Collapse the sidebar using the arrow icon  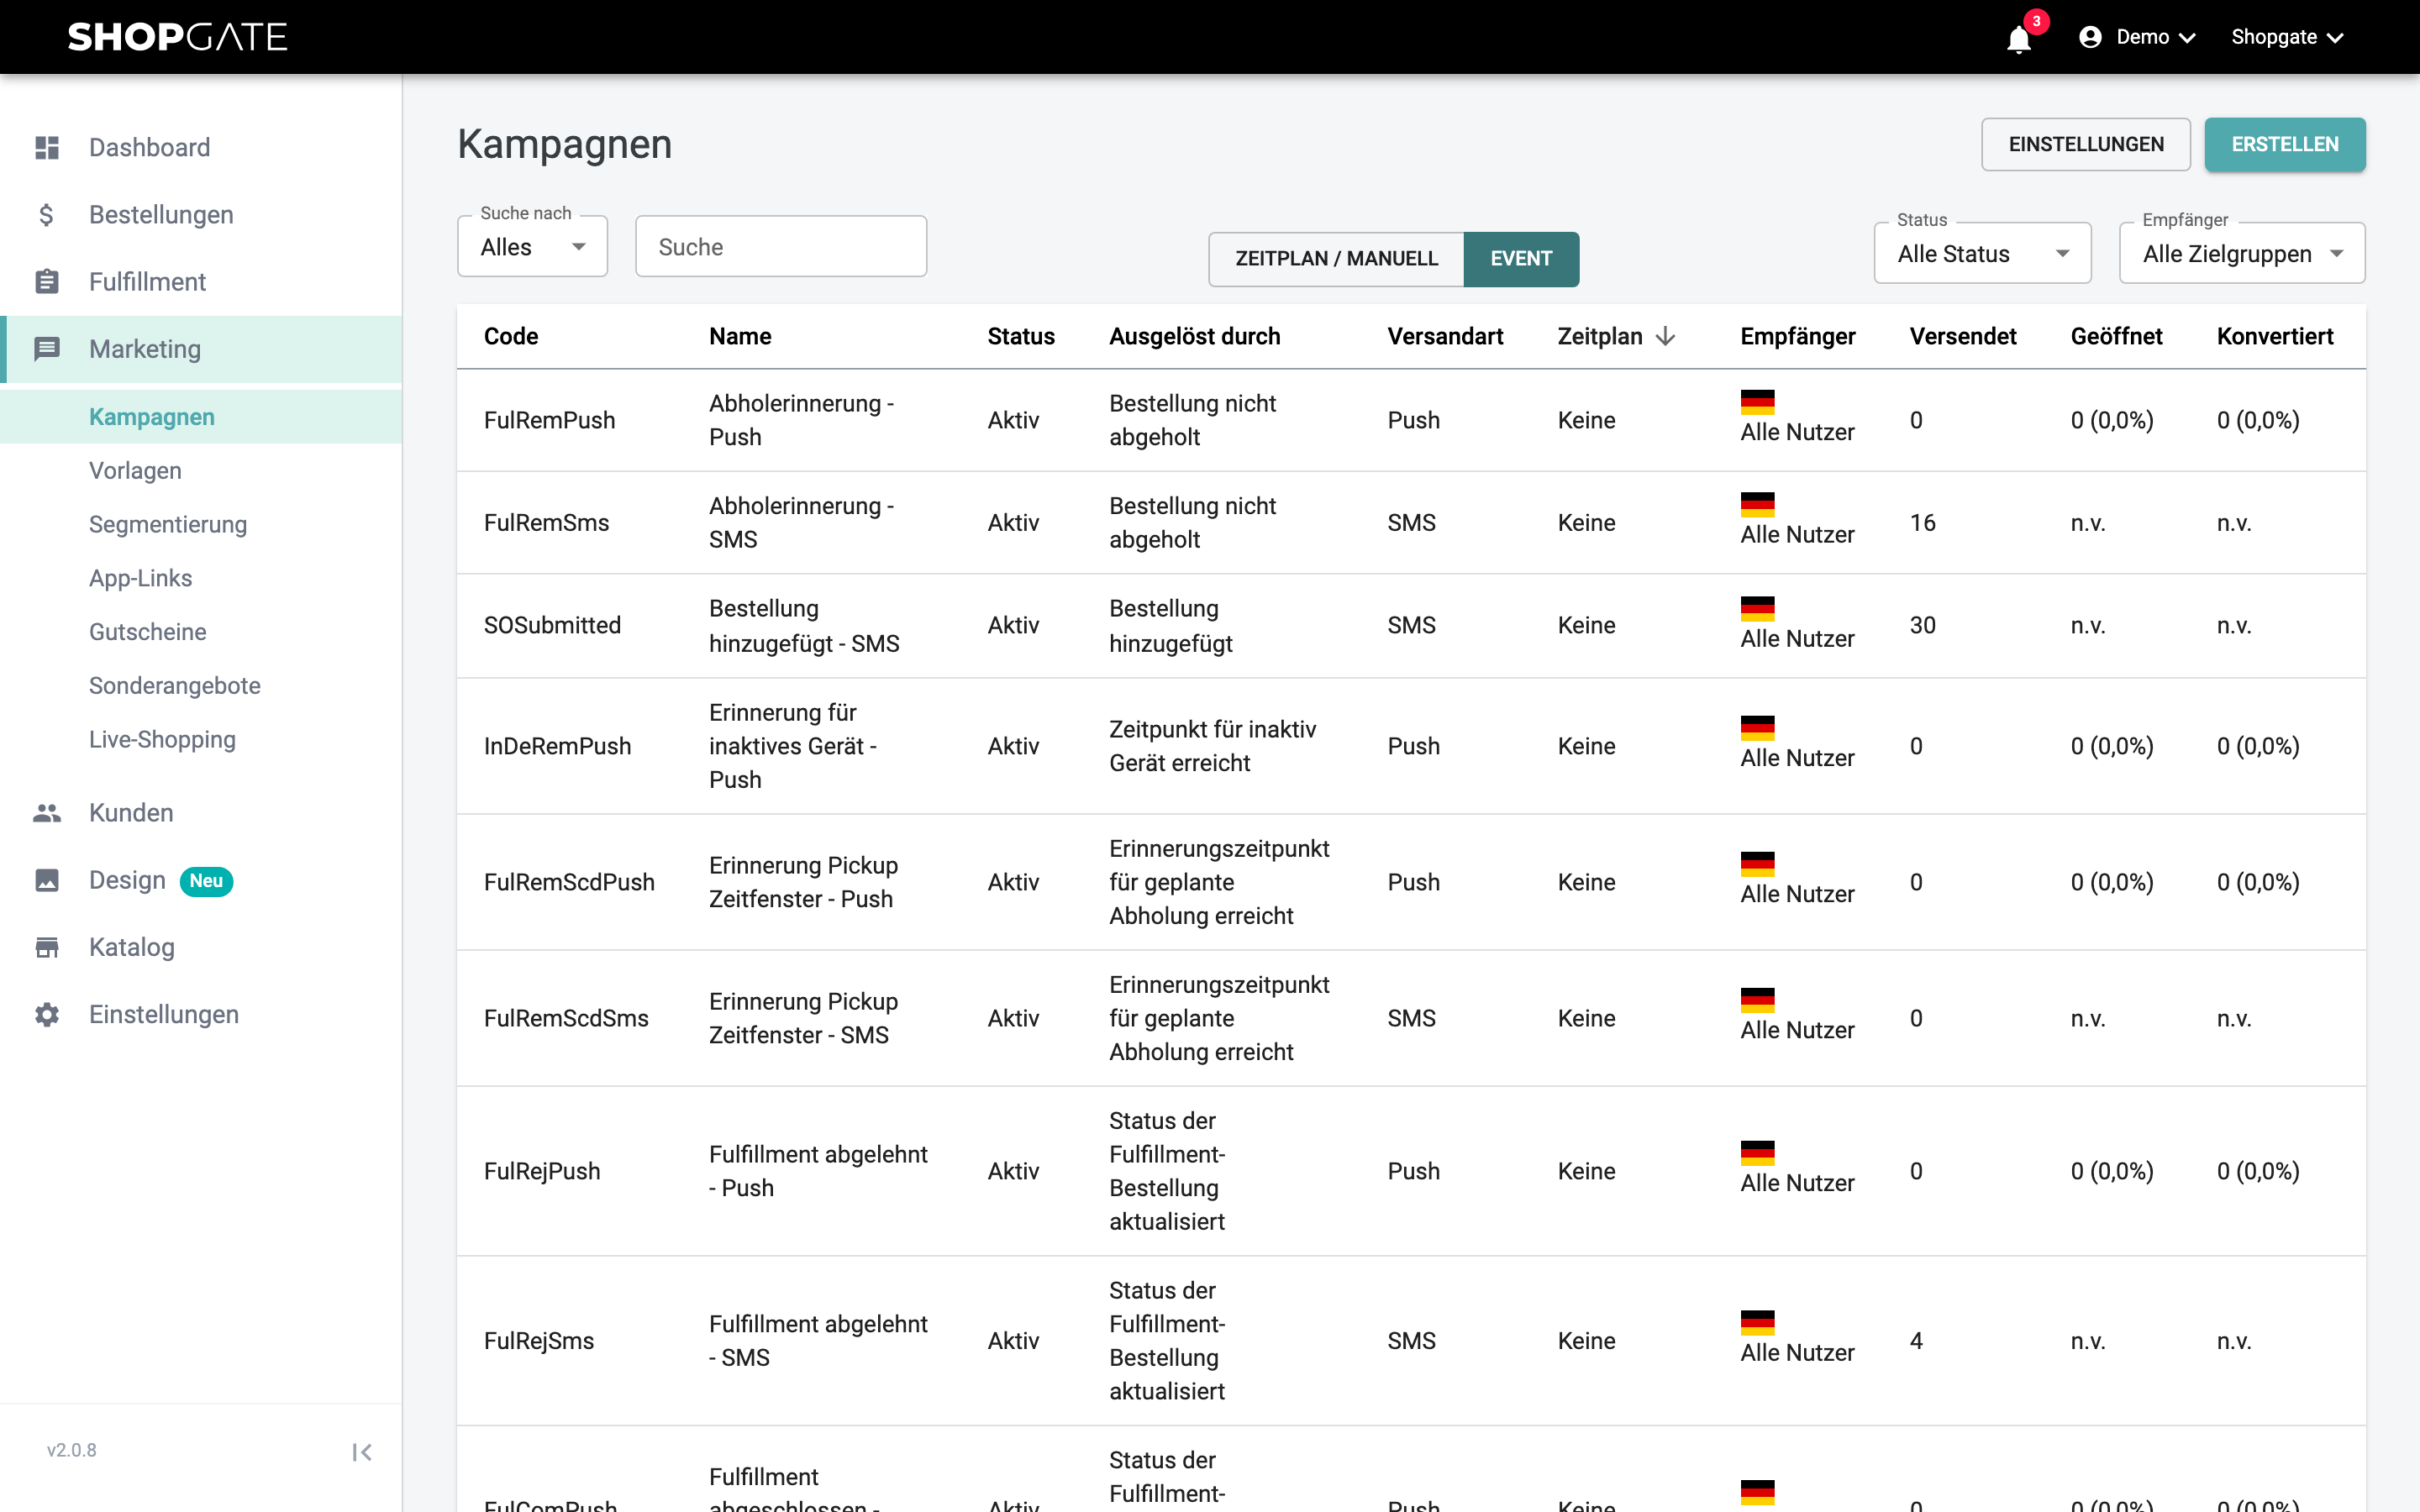(362, 1452)
